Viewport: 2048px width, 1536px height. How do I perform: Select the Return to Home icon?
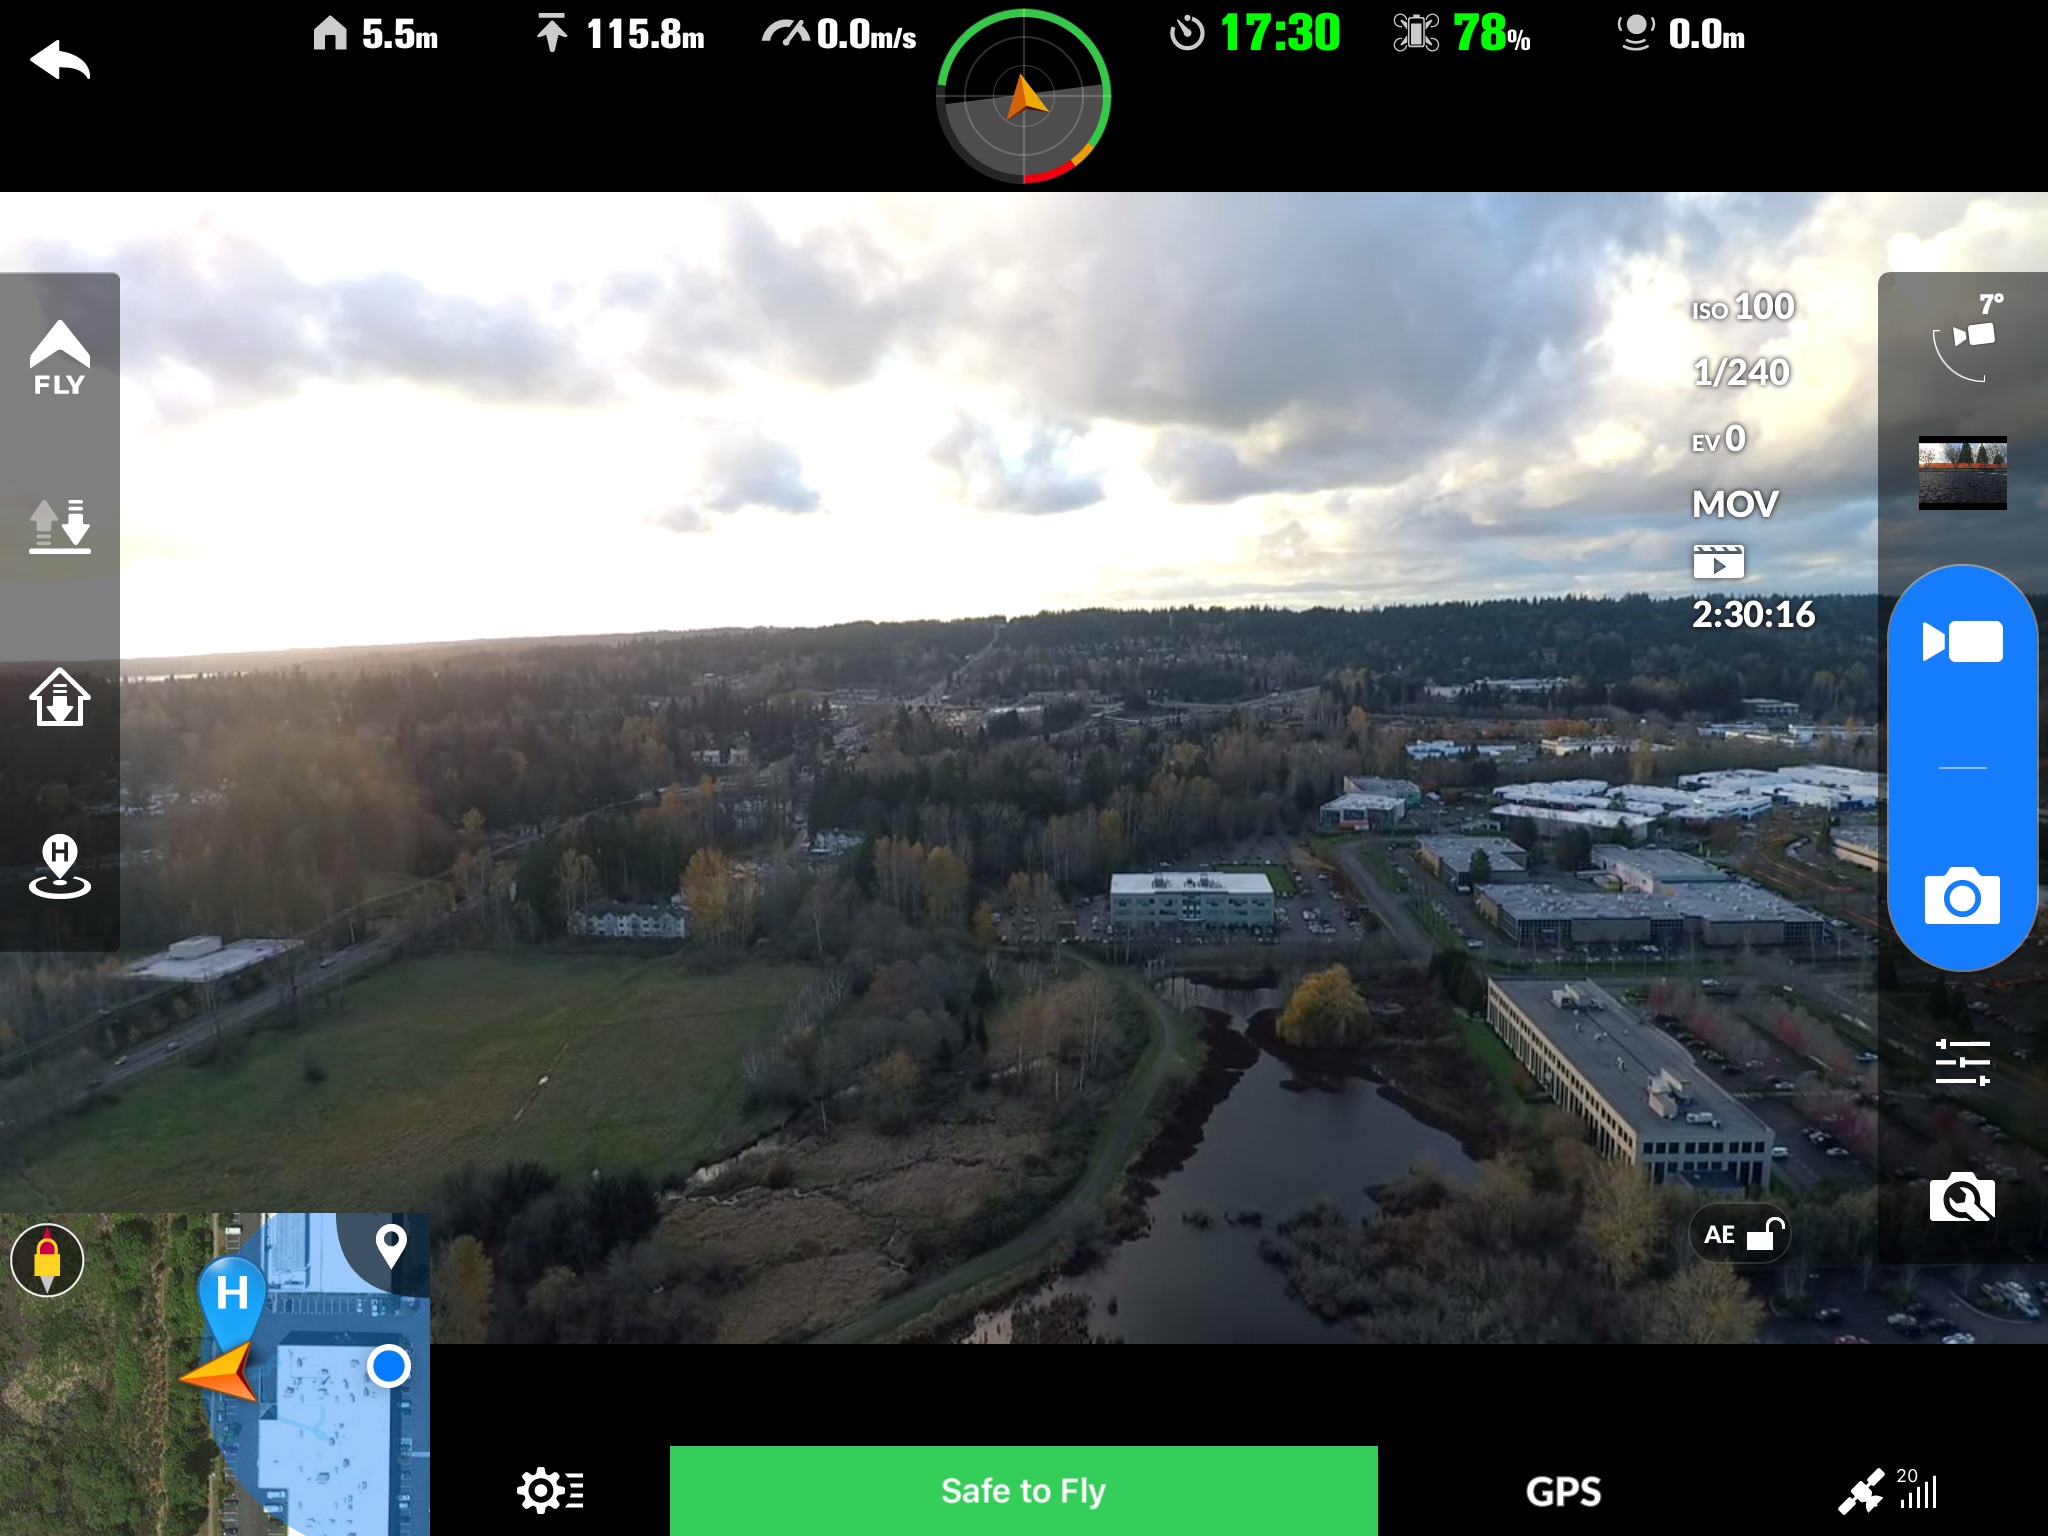(x=58, y=699)
